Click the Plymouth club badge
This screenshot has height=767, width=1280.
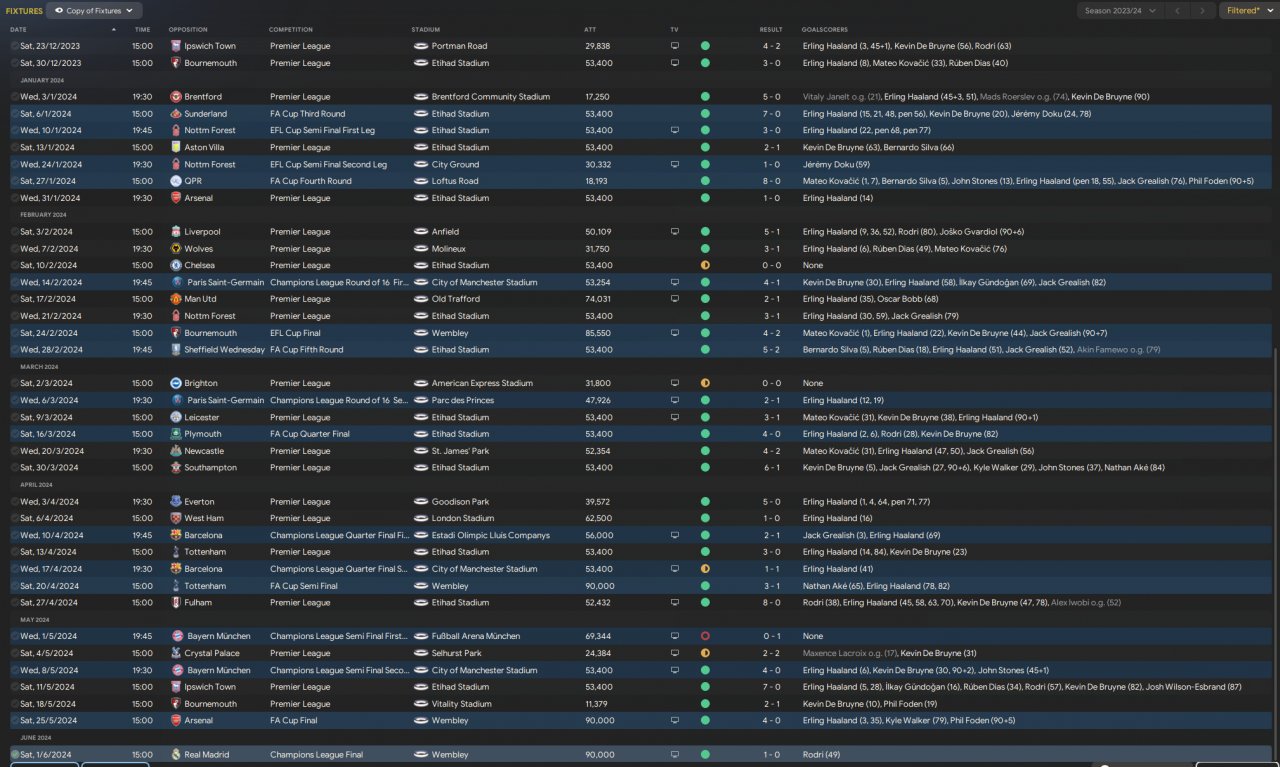coord(176,434)
